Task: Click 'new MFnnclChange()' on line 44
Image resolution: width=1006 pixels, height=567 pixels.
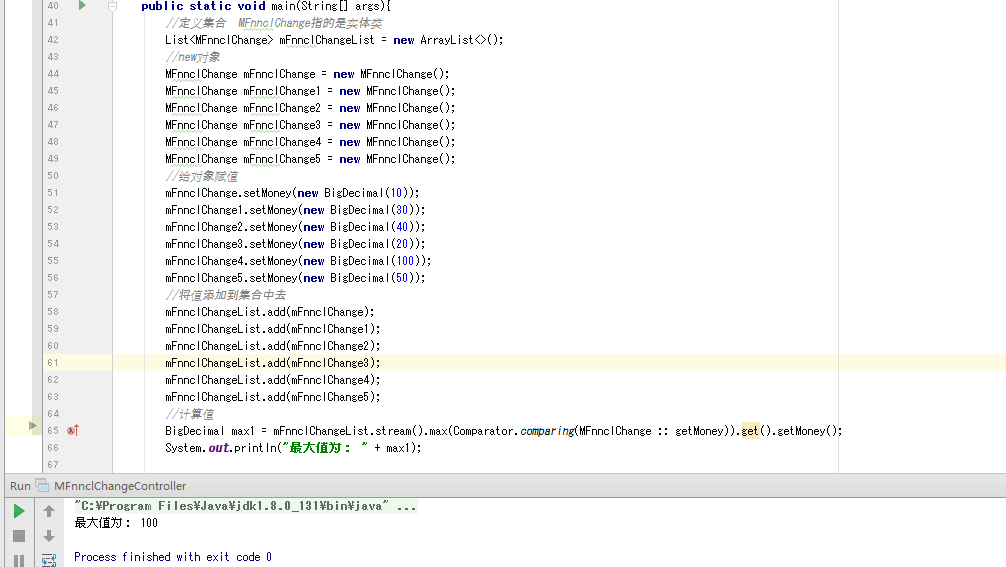Action: click(391, 74)
